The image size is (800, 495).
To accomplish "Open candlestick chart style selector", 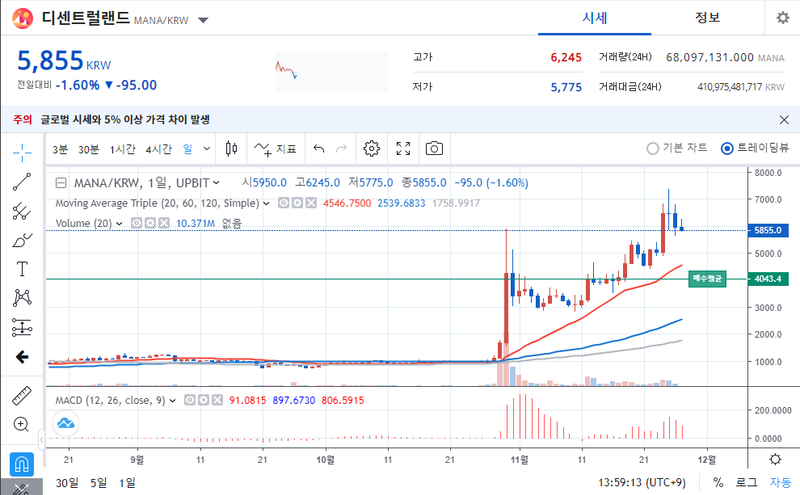I will click(x=231, y=148).
